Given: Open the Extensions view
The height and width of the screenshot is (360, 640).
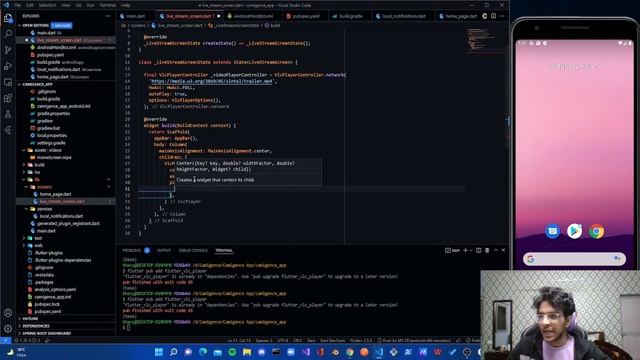Looking at the screenshot, I should point(8,98).
